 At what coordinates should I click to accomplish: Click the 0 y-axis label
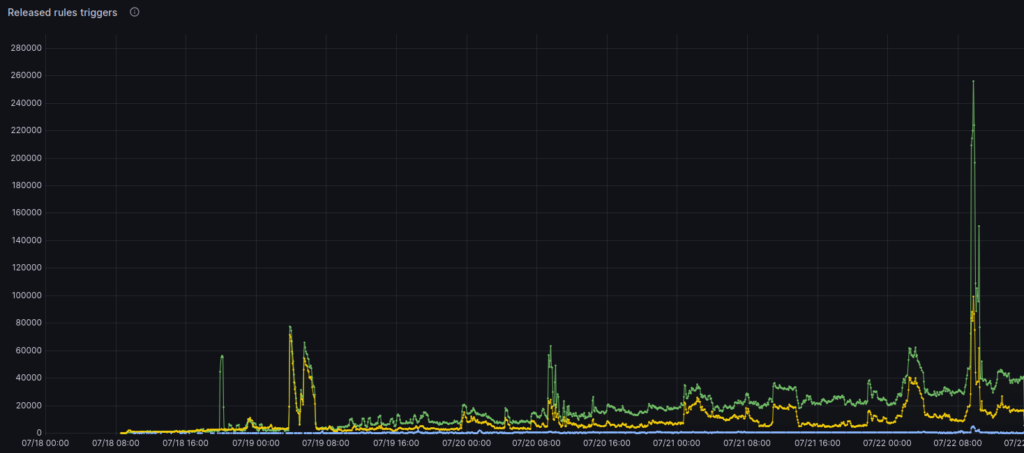coord(39,433)
